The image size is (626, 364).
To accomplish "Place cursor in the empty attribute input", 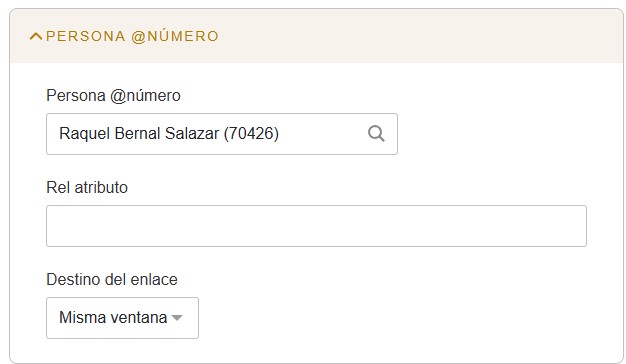I will [316, 226].
